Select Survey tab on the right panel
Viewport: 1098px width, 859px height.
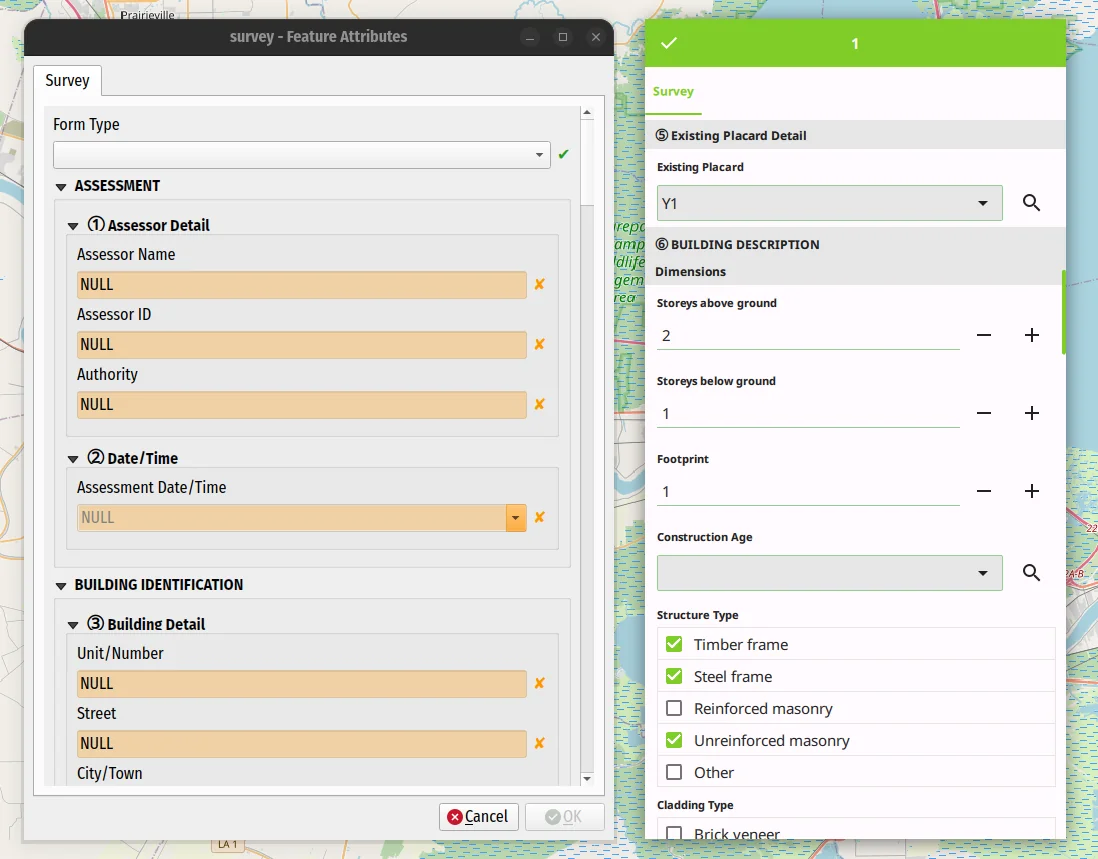[x=673, y=91]
